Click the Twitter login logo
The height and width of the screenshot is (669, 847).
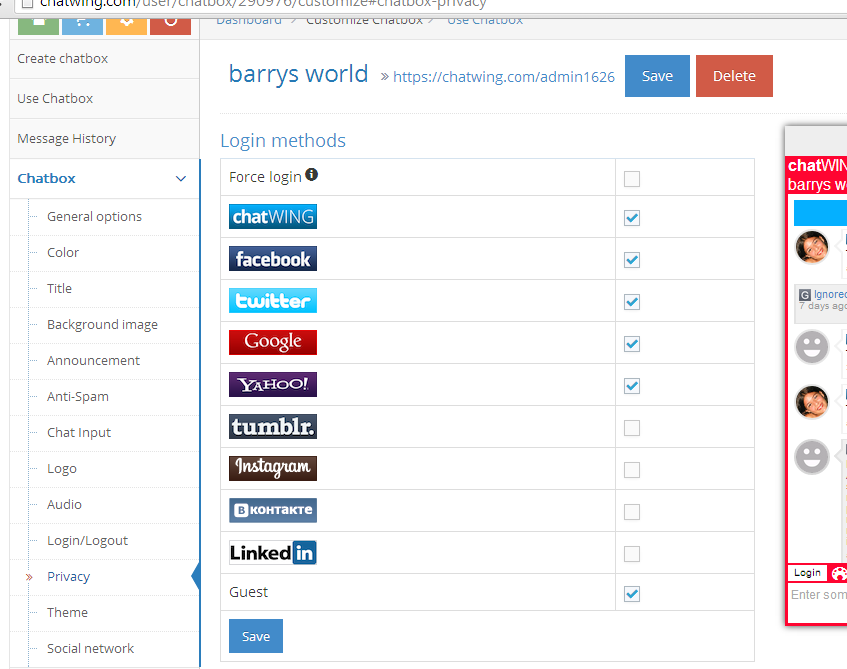tap(272, 301)
